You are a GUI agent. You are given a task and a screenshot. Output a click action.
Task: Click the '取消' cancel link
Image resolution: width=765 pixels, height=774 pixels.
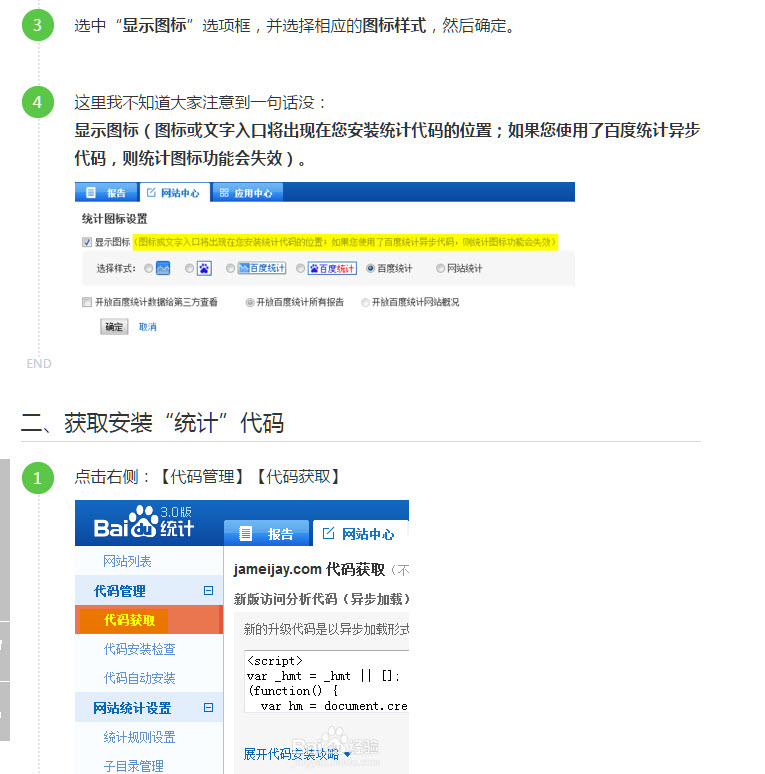(147, 327)
